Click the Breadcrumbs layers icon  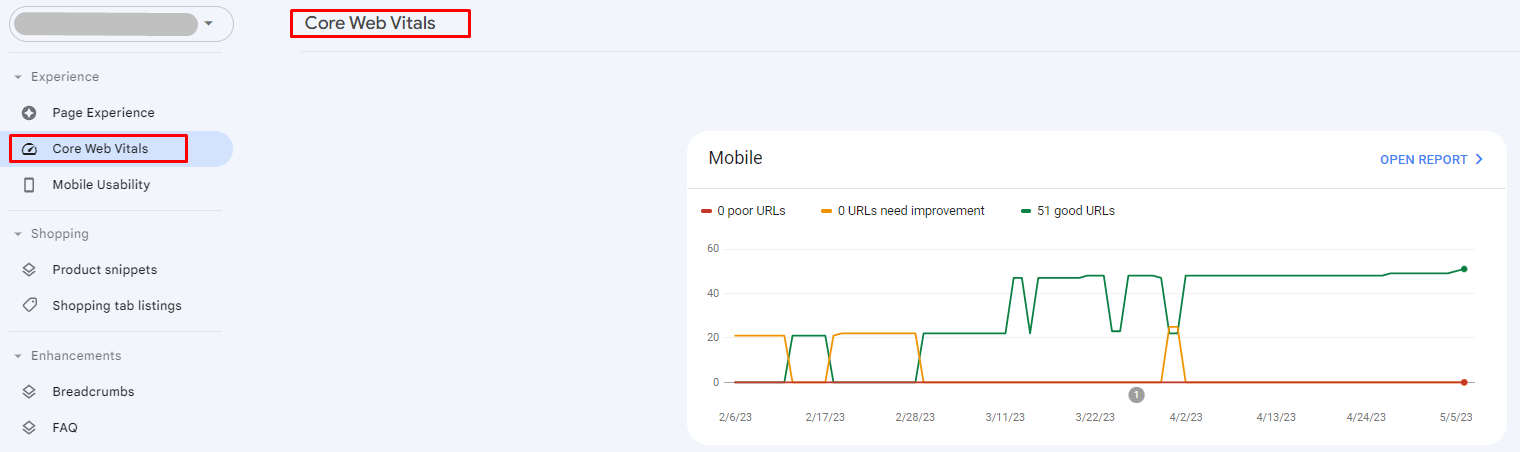point(29,392)
